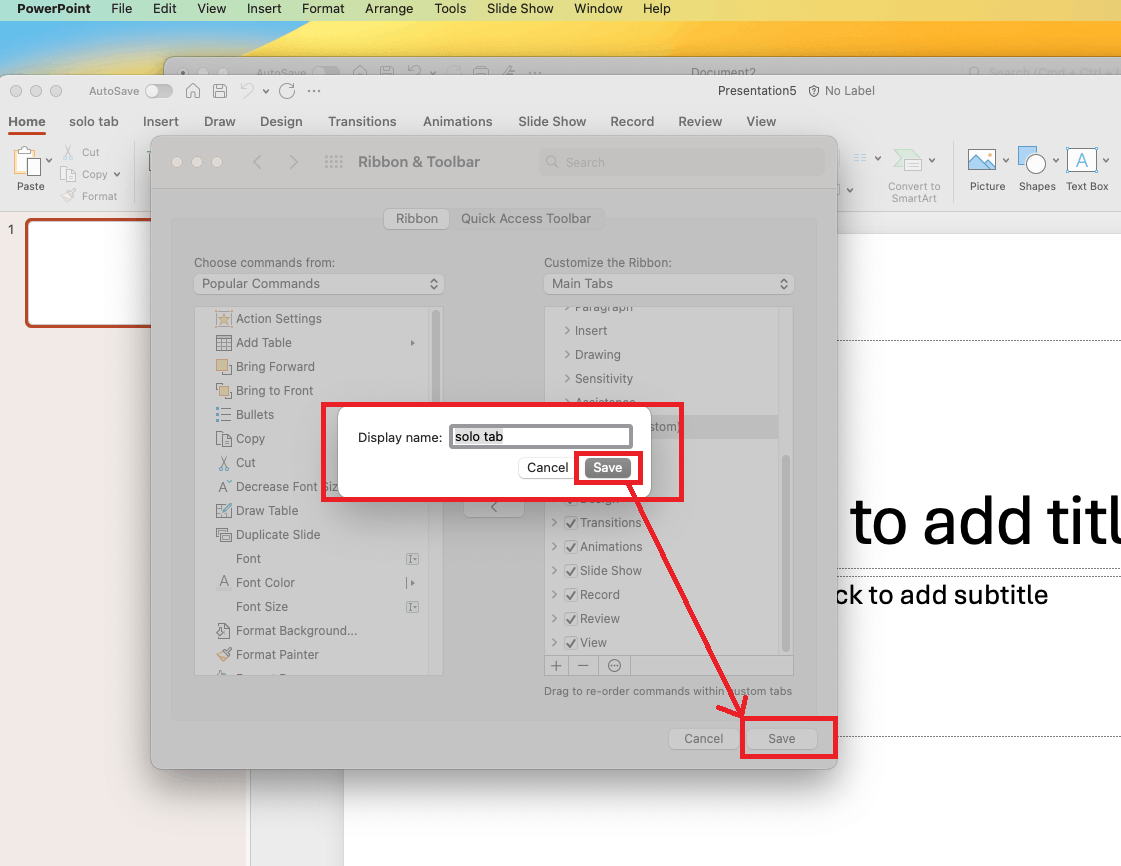Open the more options ellipsis in title bar
Image resolution: width=1121 pixels, height=866 pixels.
(x=314, y=91)
